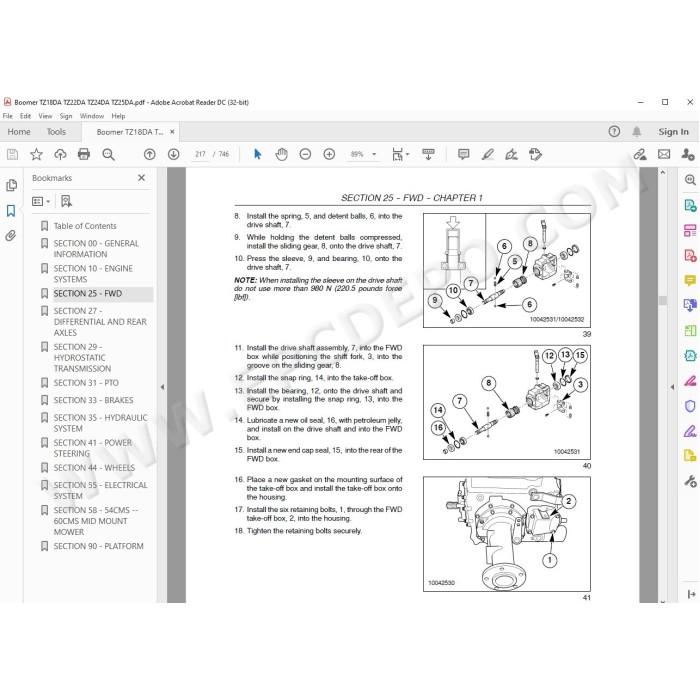Open the fit page options icon
Viewport: 700px width, 700px height.
[400, 154]
